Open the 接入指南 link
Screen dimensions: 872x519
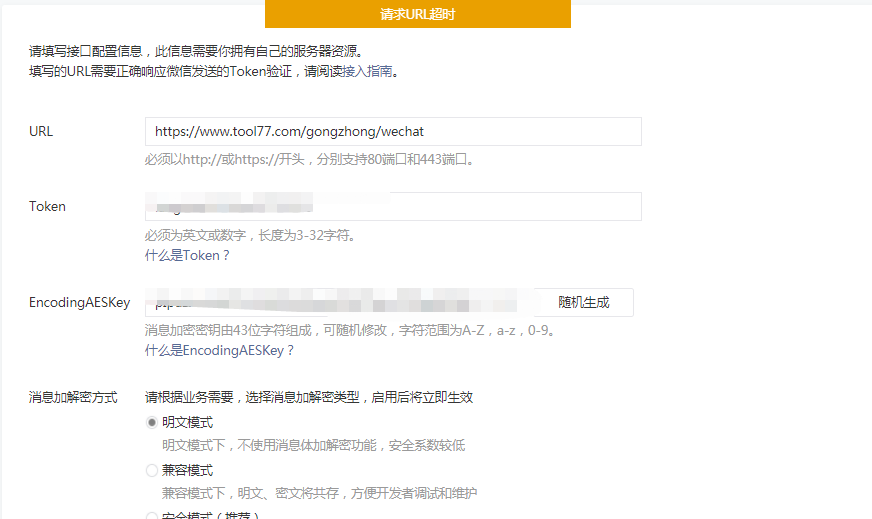pyautogui.click(x=368, y=71)
